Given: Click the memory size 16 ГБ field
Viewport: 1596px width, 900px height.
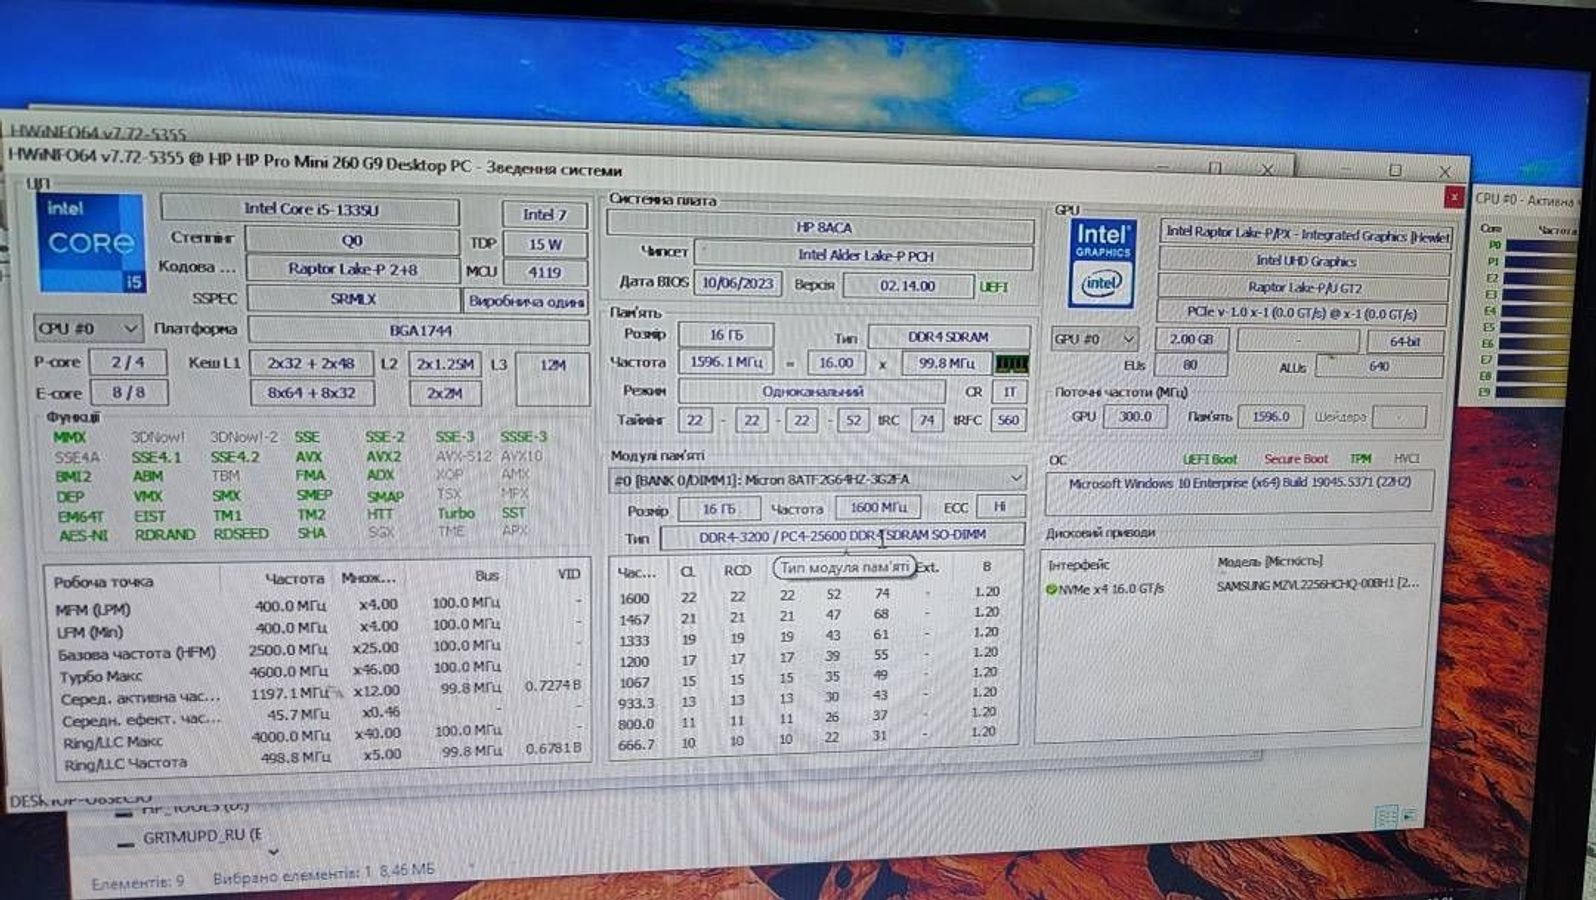Looking at the screenshot, I should point(725,335).
